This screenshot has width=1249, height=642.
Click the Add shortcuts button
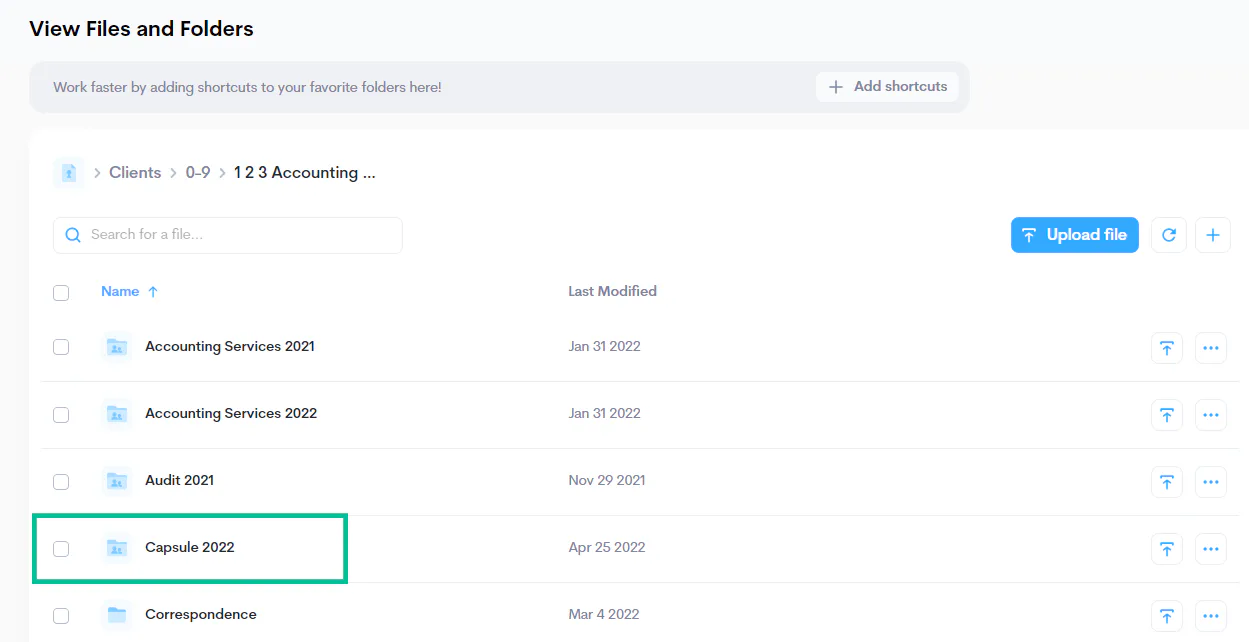tap(886, 86)
